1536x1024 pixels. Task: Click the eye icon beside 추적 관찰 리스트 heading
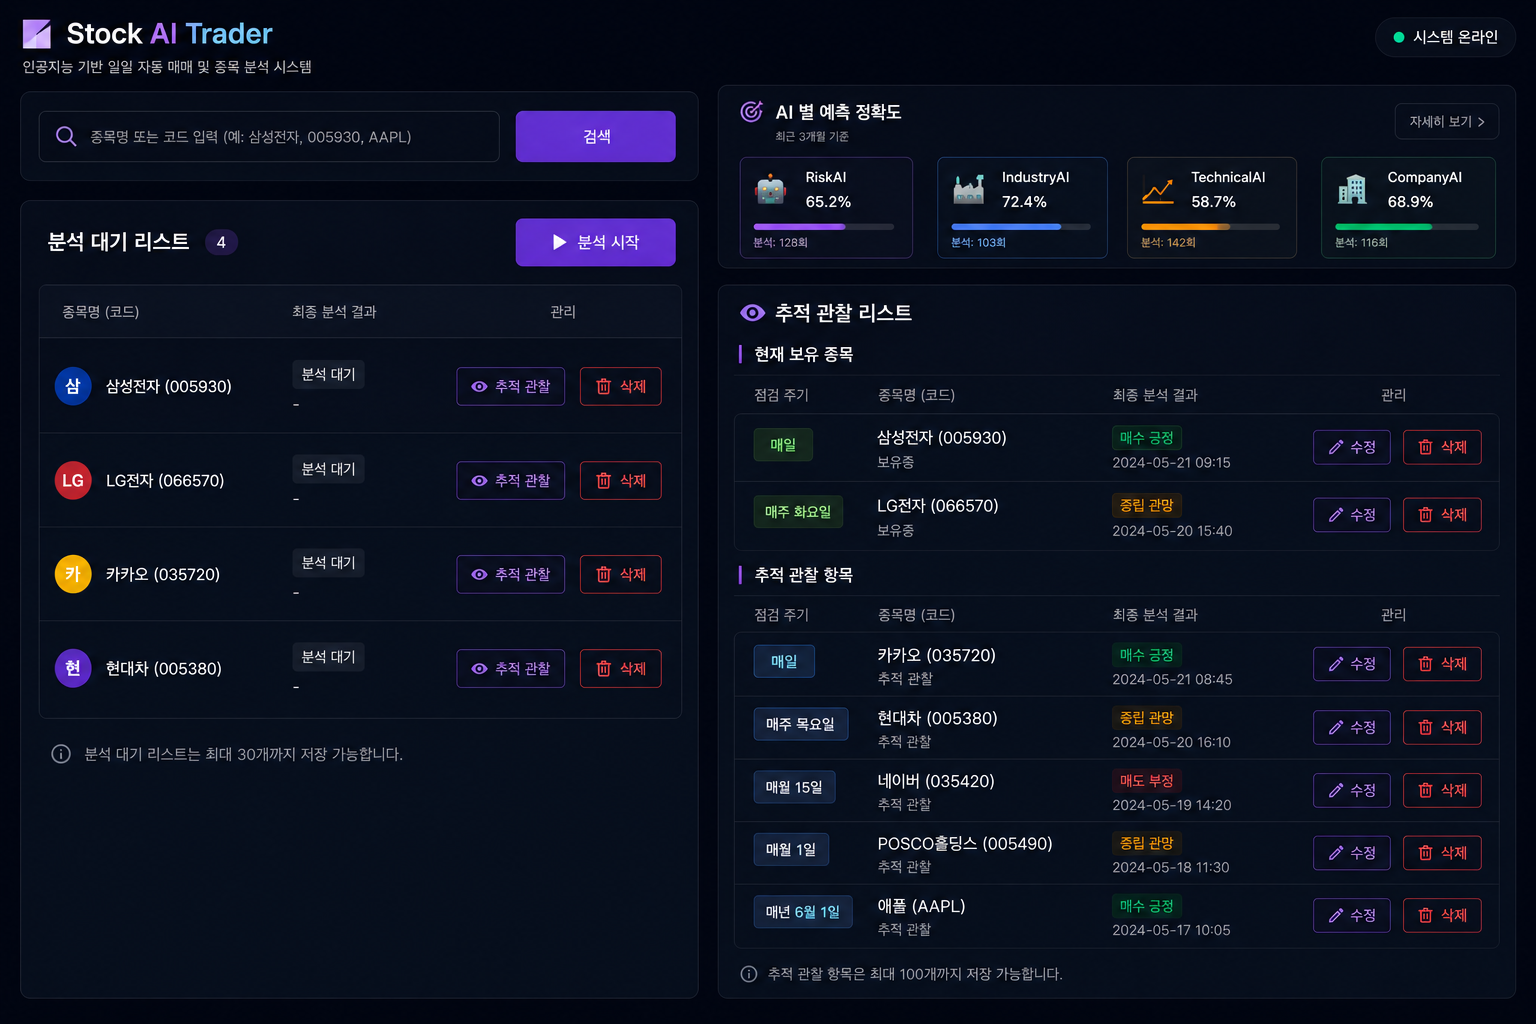pyautogui.click(x=752, y=313)
